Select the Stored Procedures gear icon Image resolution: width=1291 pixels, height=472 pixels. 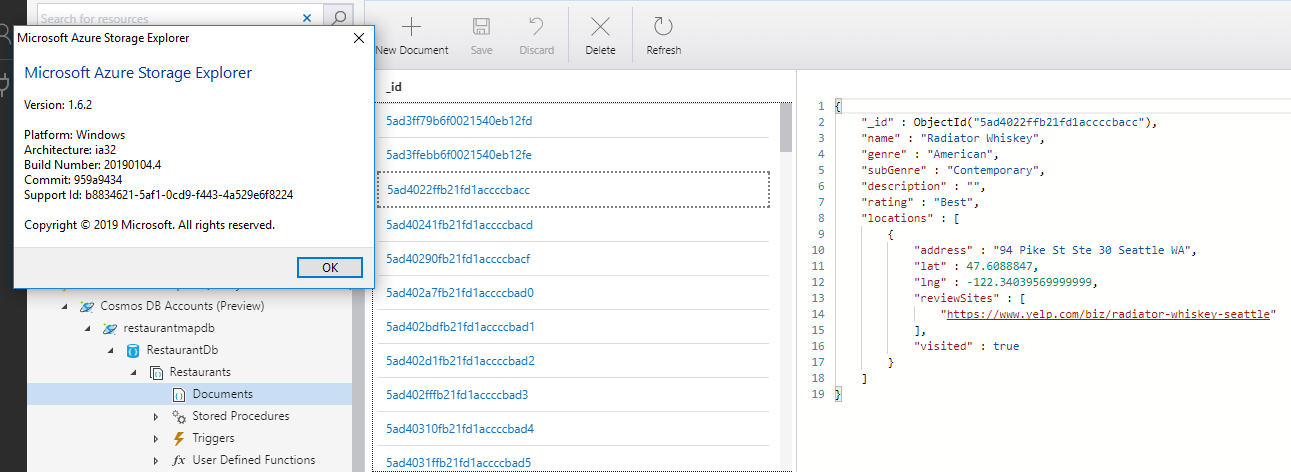179,416
